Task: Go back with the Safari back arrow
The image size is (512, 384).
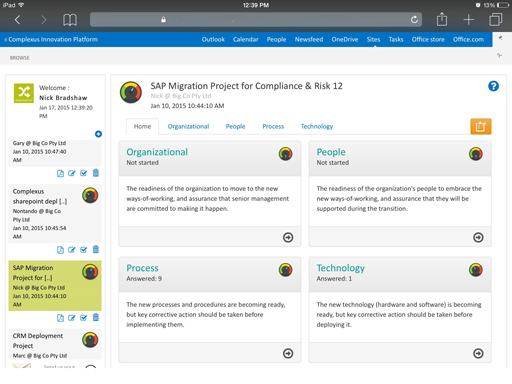Action: click(x=18, y=20)
